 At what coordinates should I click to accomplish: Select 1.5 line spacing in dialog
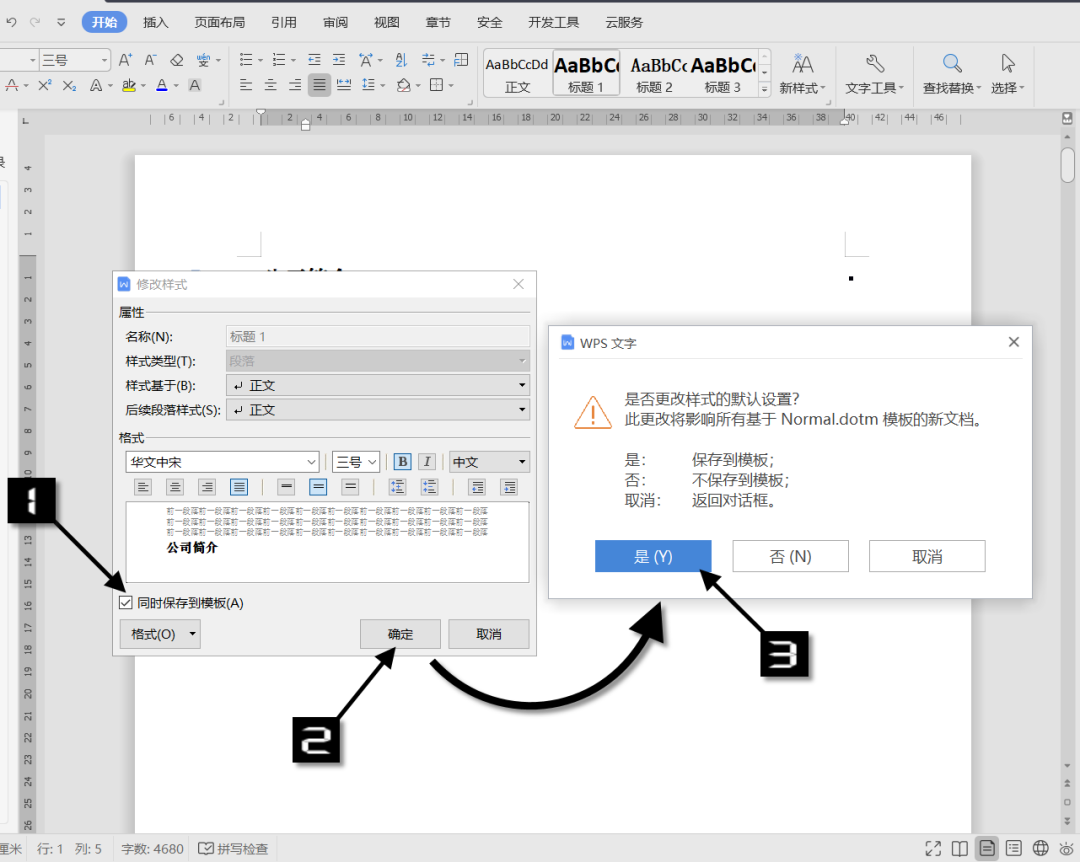pos(318,487)
